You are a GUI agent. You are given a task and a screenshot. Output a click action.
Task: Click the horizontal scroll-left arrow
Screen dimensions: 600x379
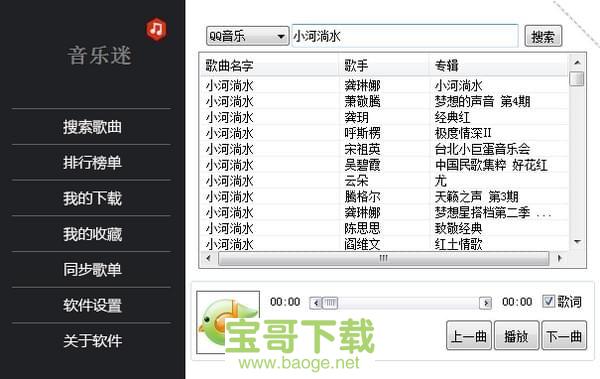pyautogui.click(x=208, y=258)
